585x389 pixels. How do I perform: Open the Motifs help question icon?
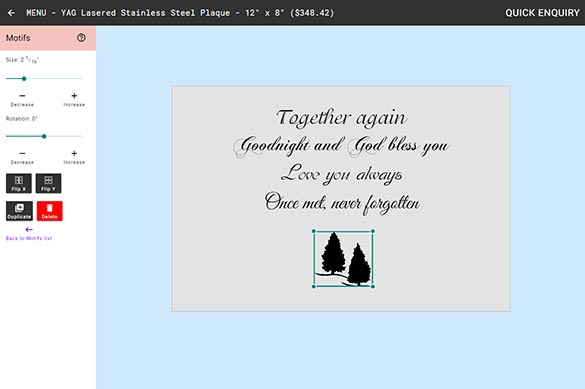click(81, 38)
